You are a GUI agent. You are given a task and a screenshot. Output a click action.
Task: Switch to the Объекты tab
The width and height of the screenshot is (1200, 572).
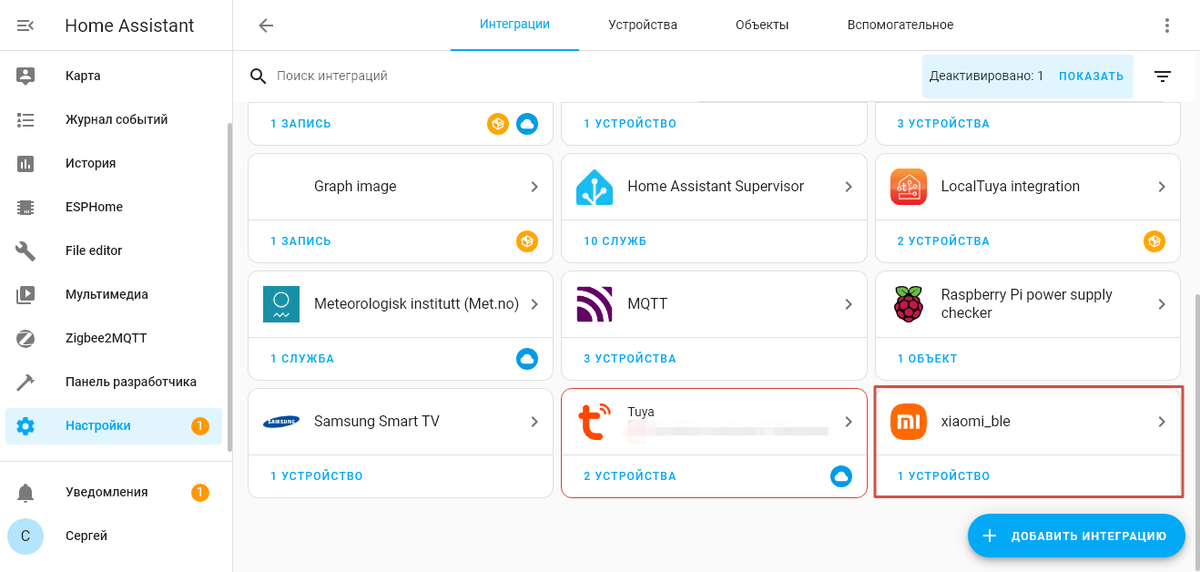click(x=762, y=25)
